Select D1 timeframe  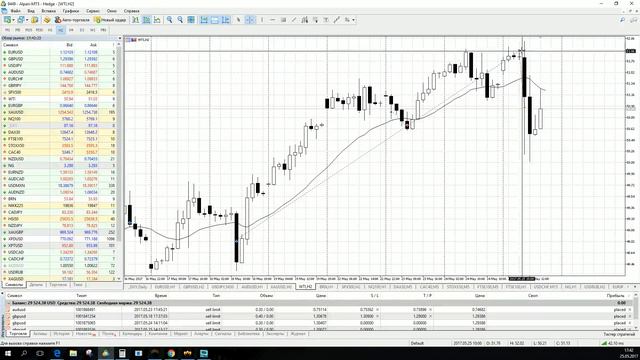click(x=82, y=30)
